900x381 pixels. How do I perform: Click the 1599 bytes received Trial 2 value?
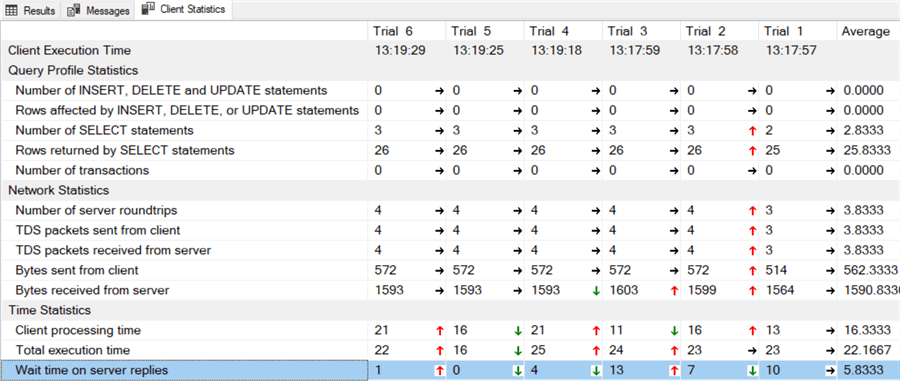tap(701, 290)
